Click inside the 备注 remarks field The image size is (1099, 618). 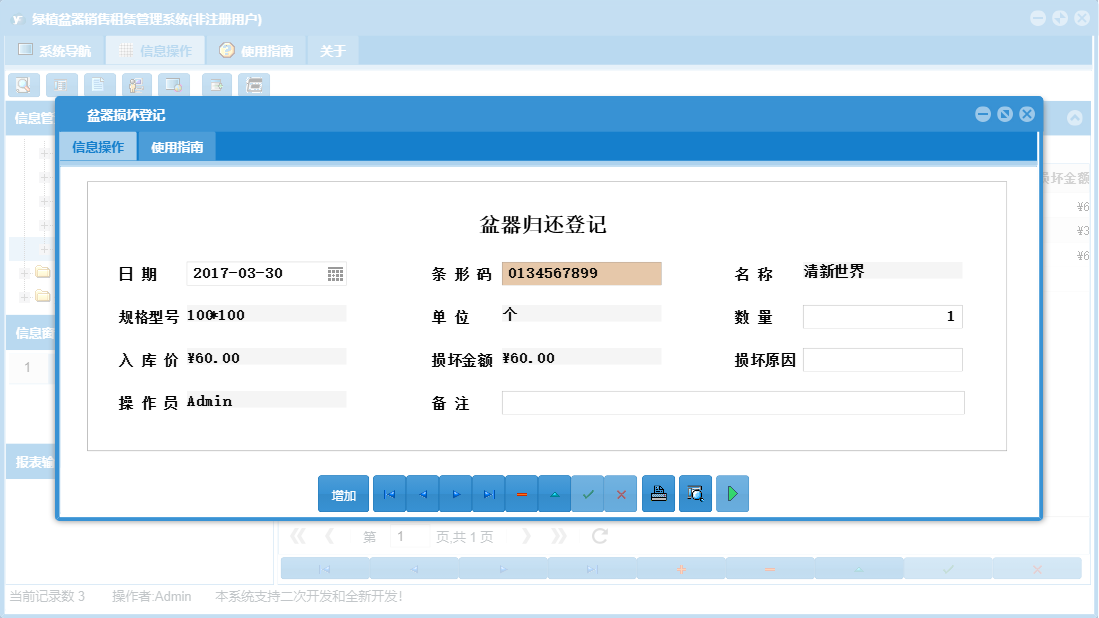point(733,403)
